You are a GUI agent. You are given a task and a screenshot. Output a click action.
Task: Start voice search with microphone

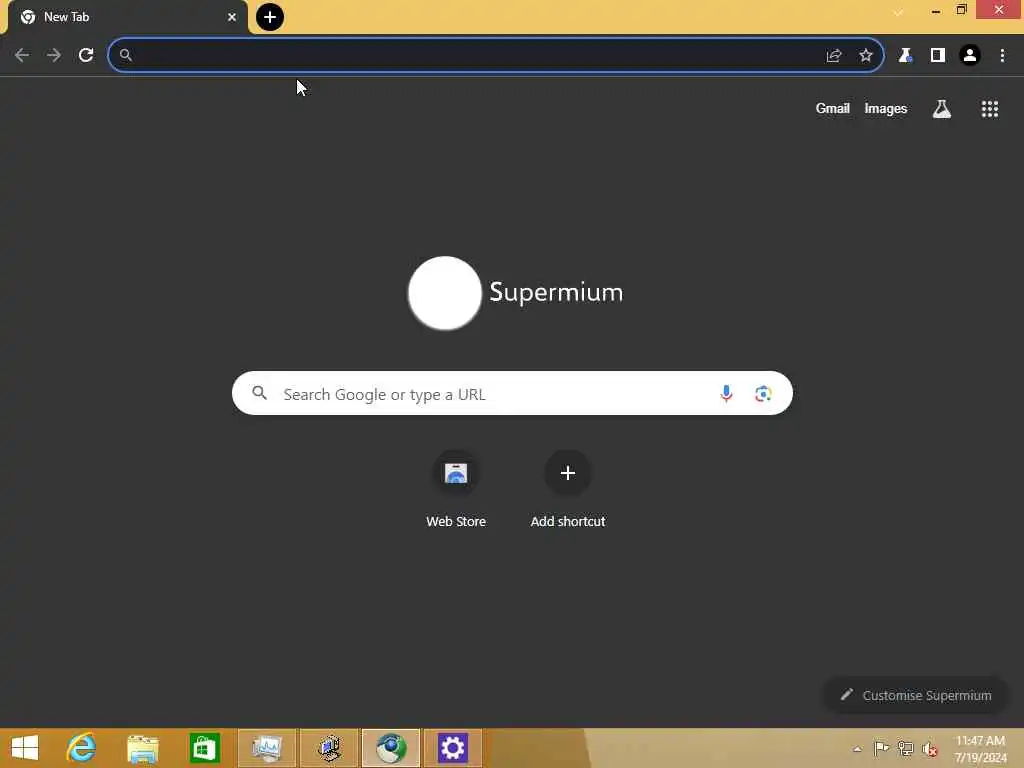pos(726,393)
